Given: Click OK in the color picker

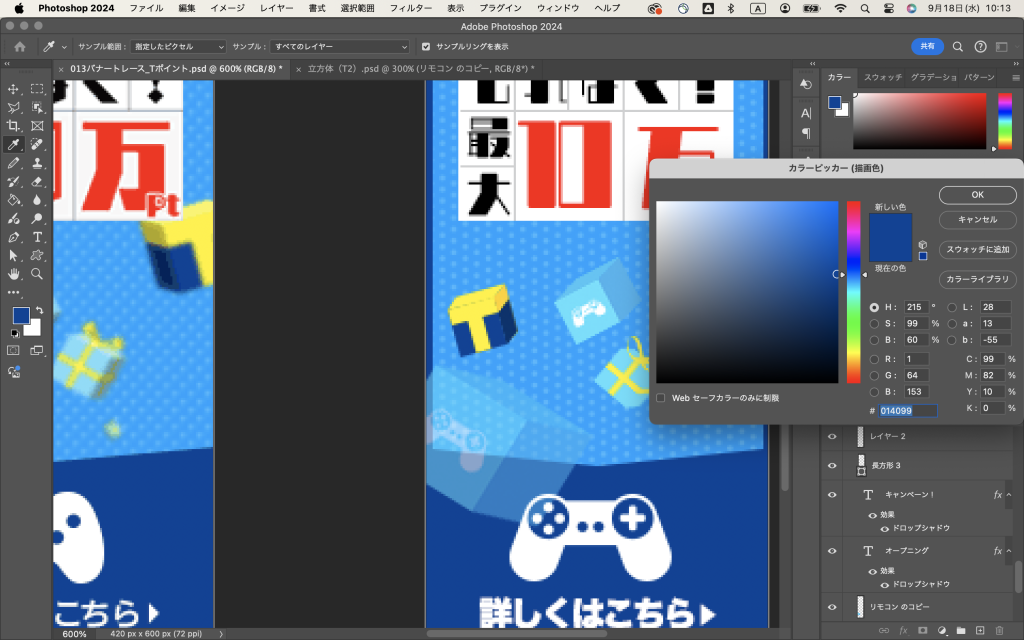Looking at the screenshot, I should coord(977,194).
